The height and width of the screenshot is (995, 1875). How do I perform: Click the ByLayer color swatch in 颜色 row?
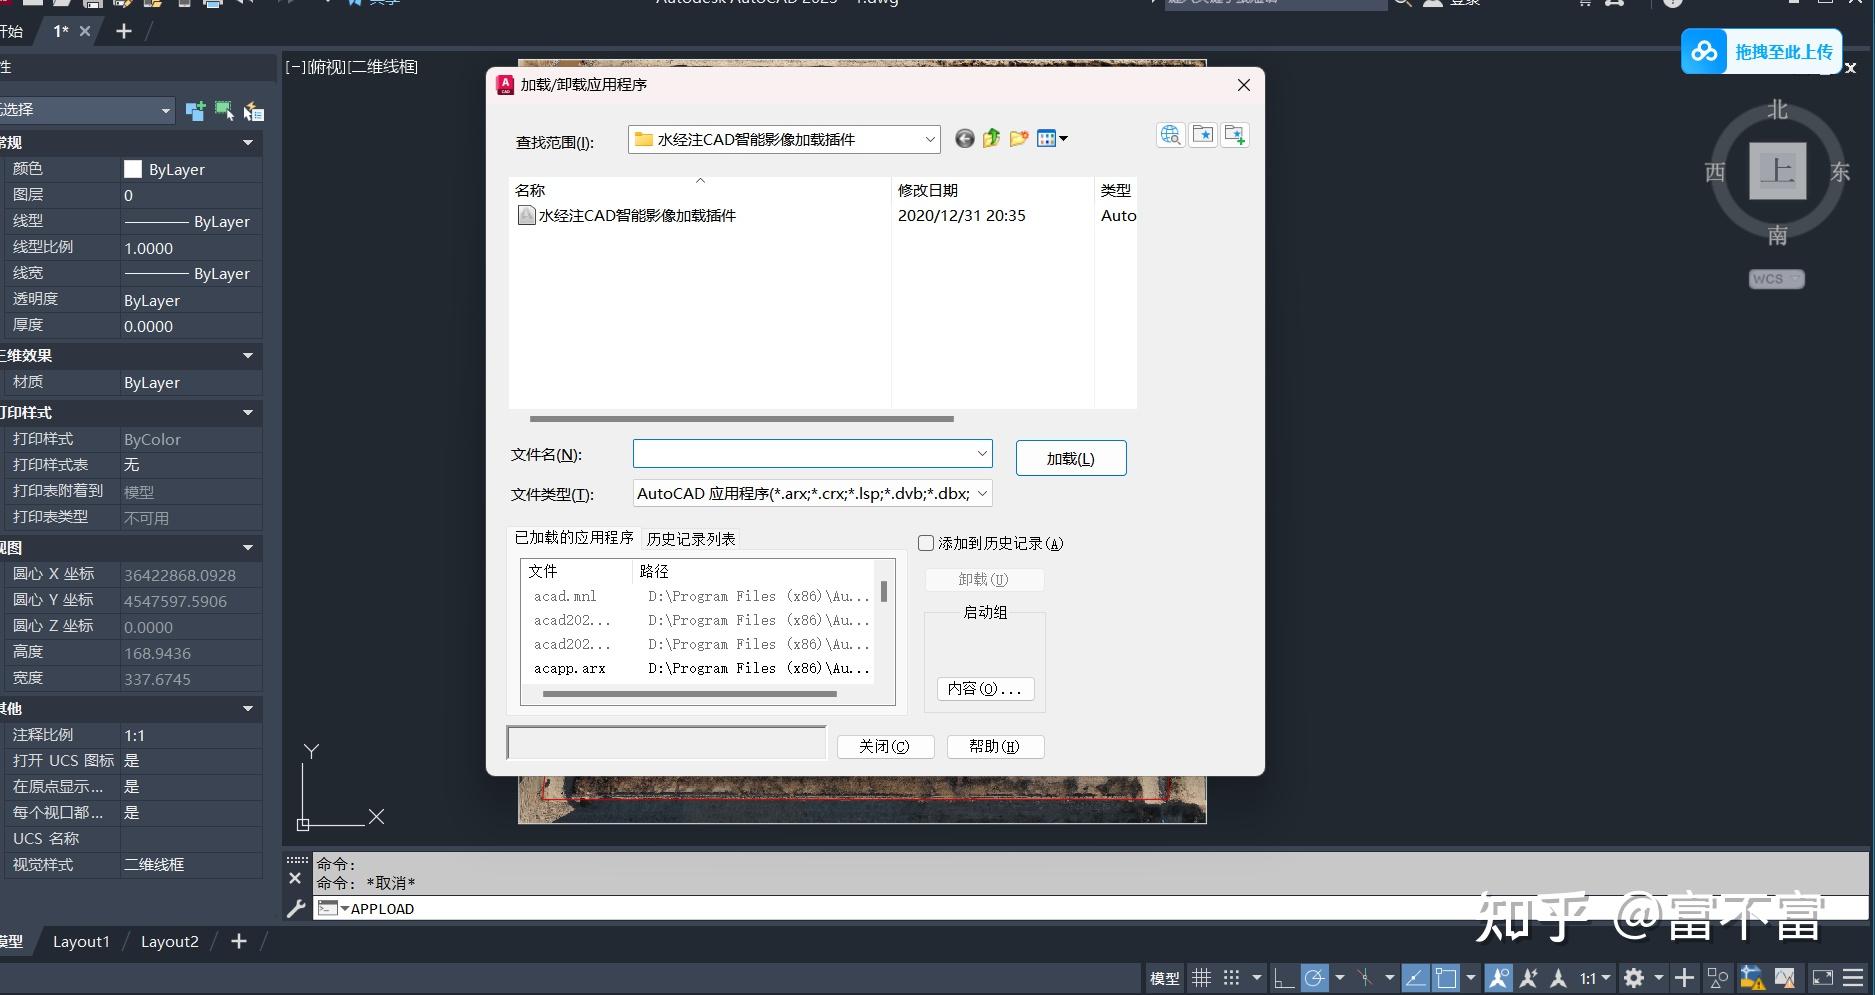coord(132,169)
